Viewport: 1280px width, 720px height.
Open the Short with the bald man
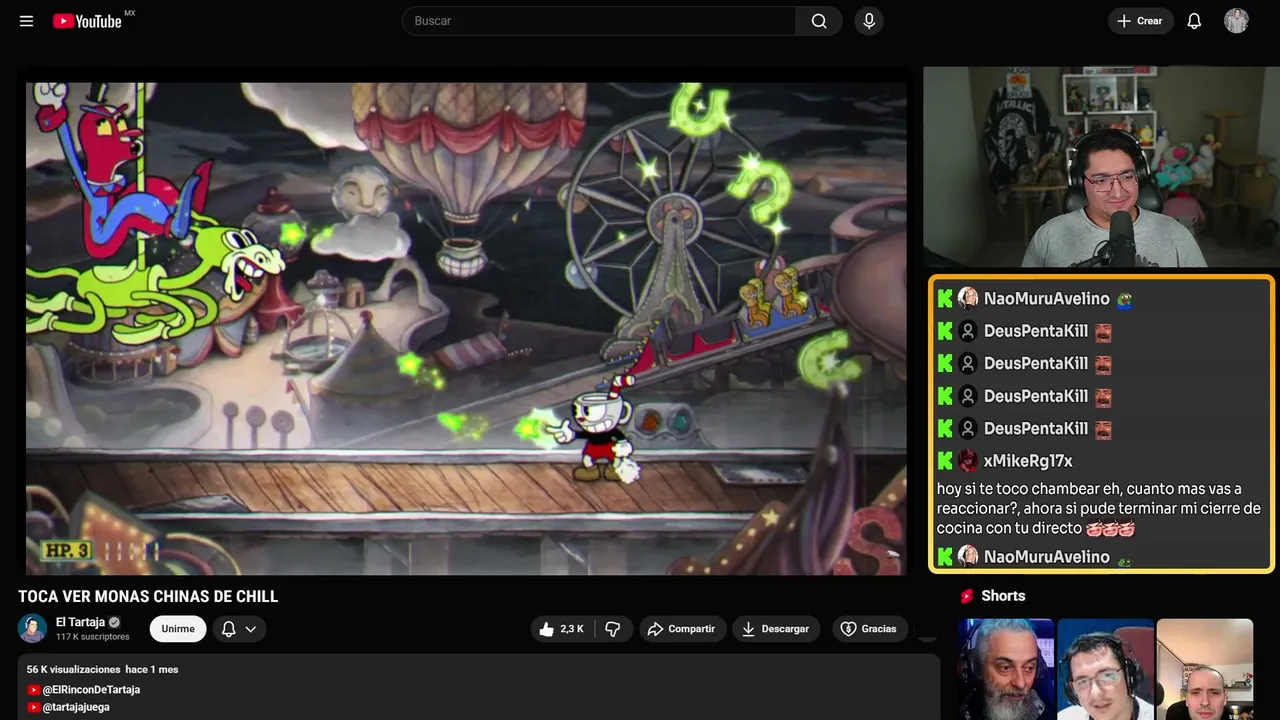coord(1204,669)
